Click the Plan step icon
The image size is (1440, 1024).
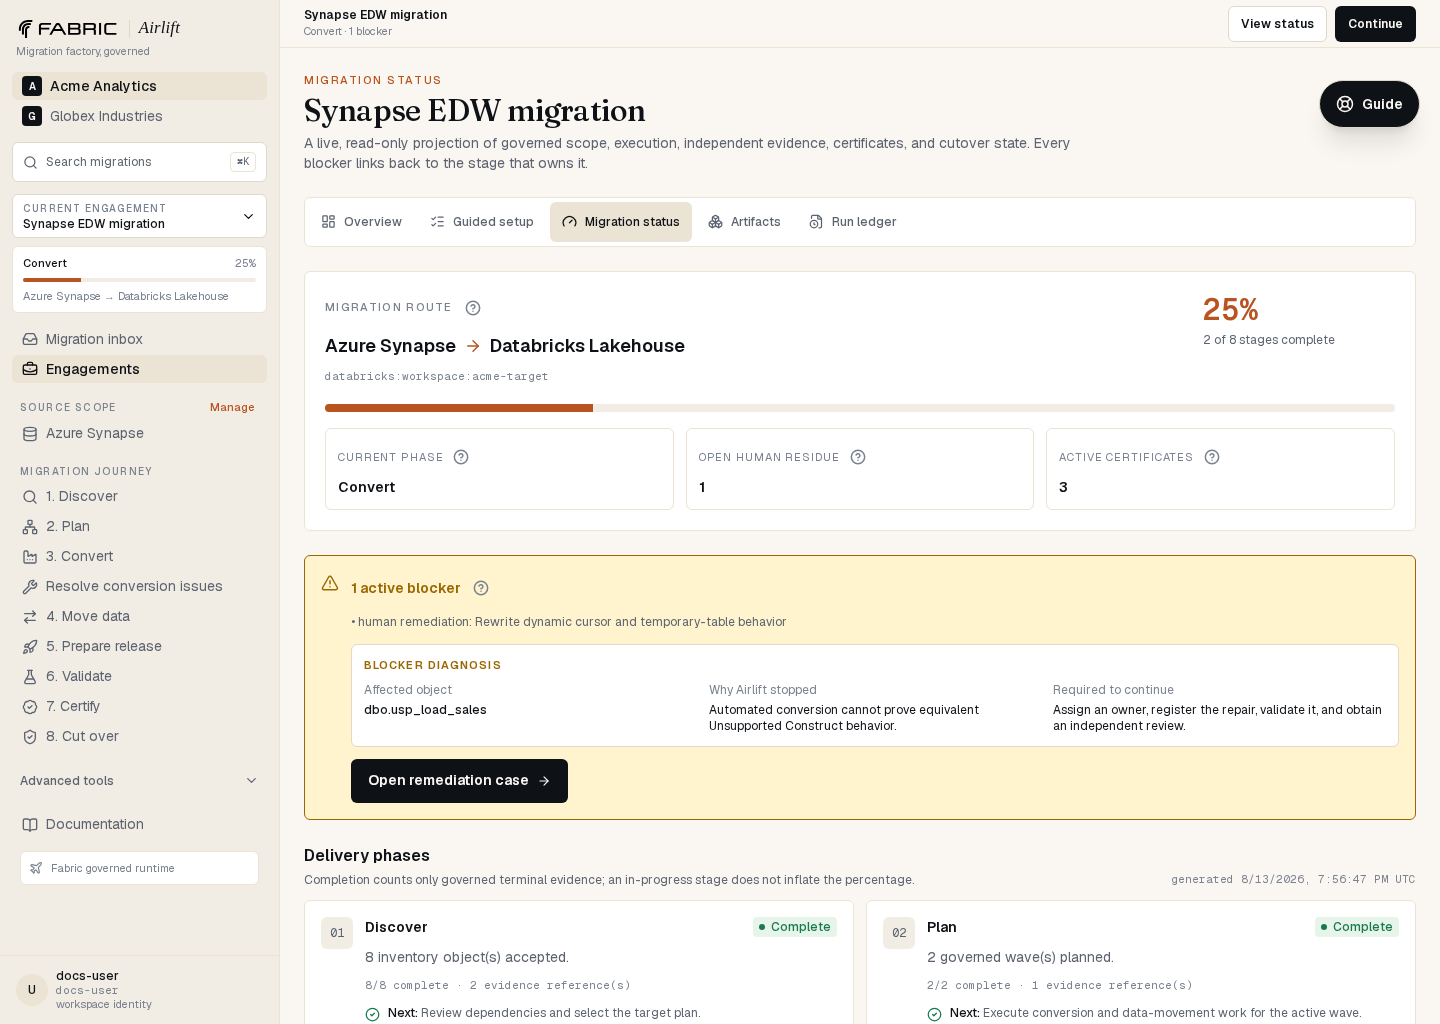coord(30,526)
